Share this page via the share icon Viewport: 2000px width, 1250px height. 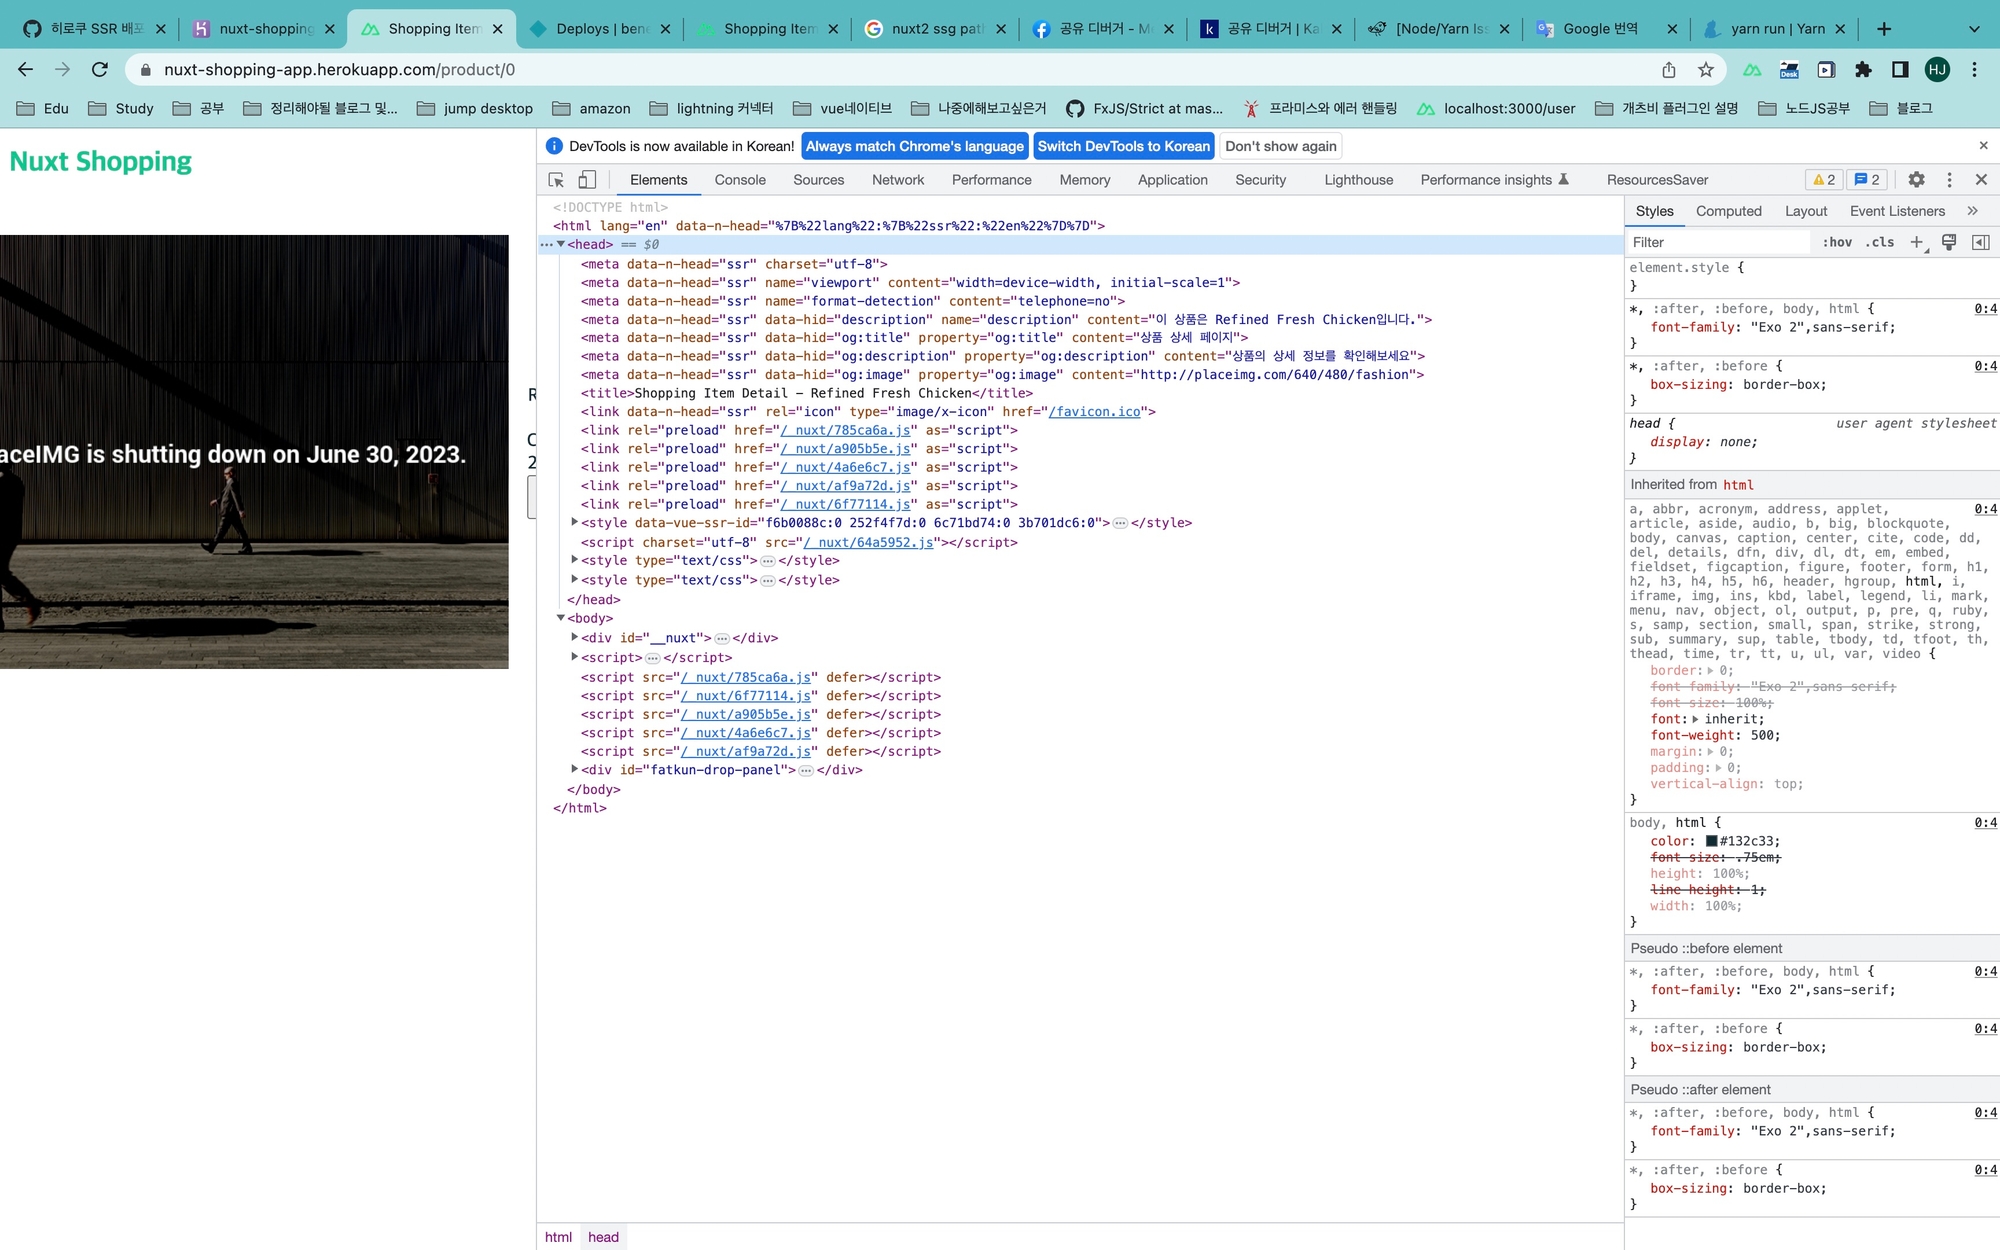click(x=1669, y=69)
